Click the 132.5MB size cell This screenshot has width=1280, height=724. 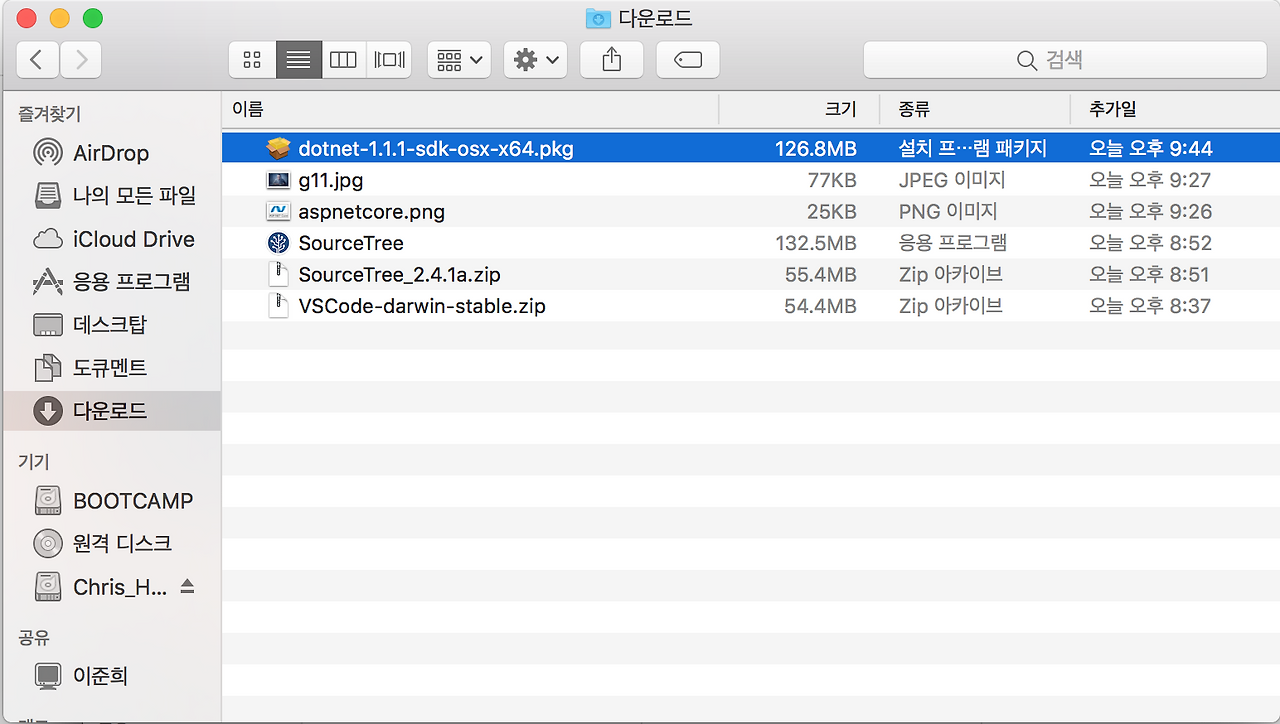point(815,243)
